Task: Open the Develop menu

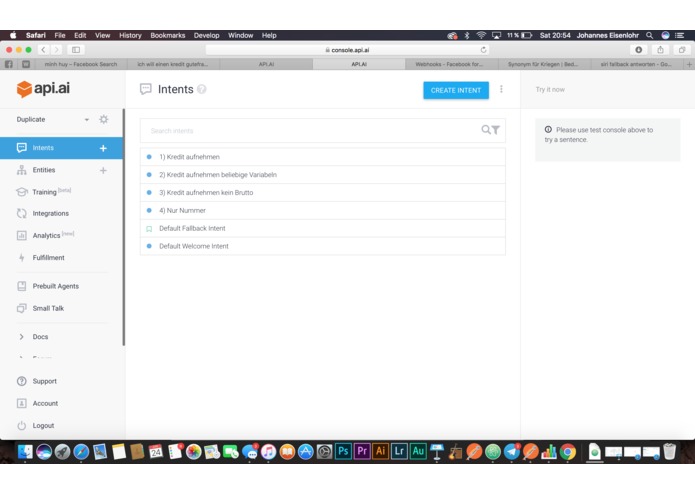Action: pos(206,35)
